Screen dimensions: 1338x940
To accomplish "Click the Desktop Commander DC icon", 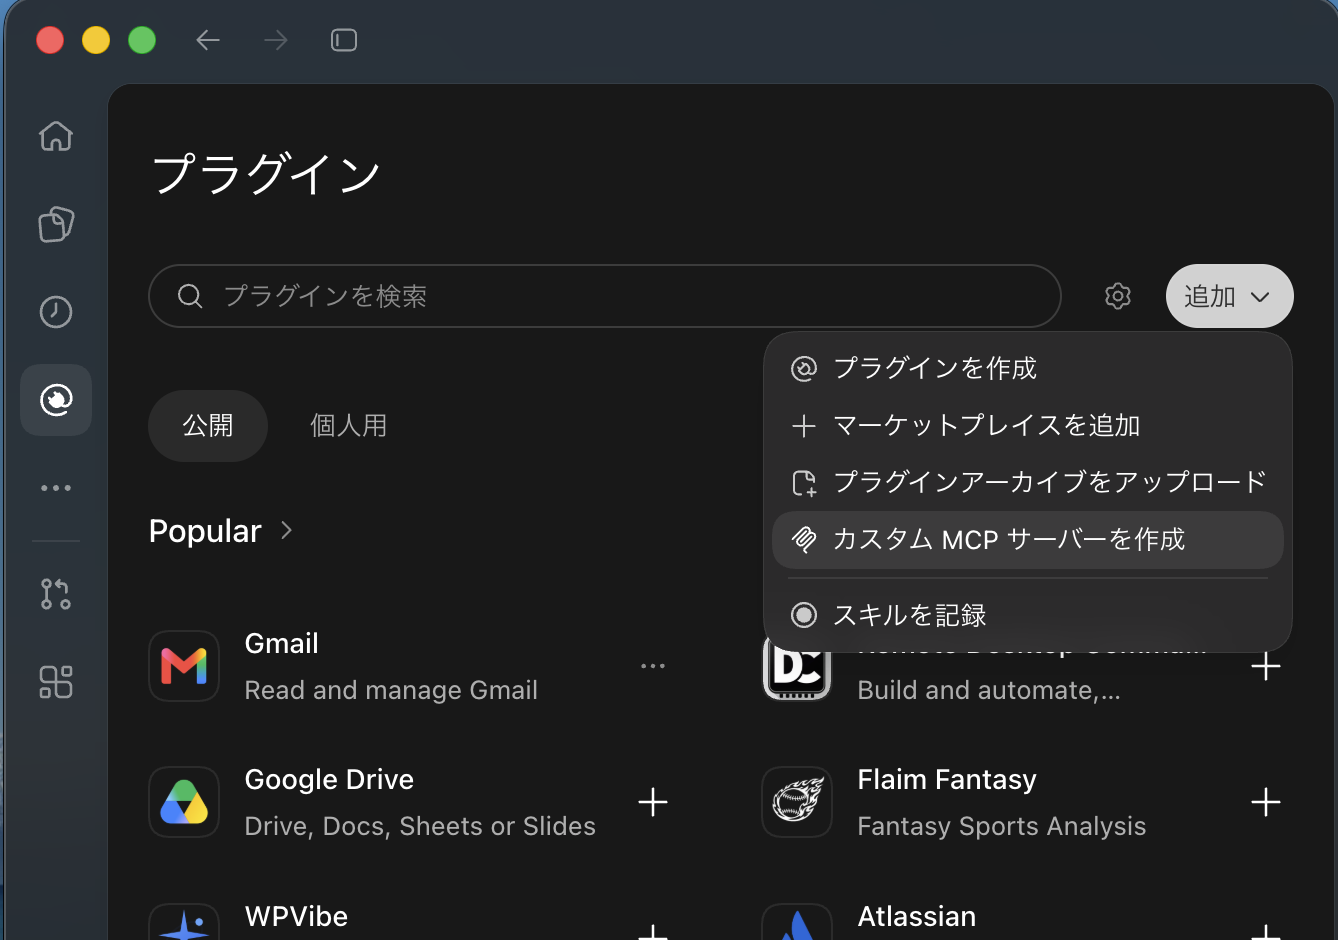I will pos(797,668).
